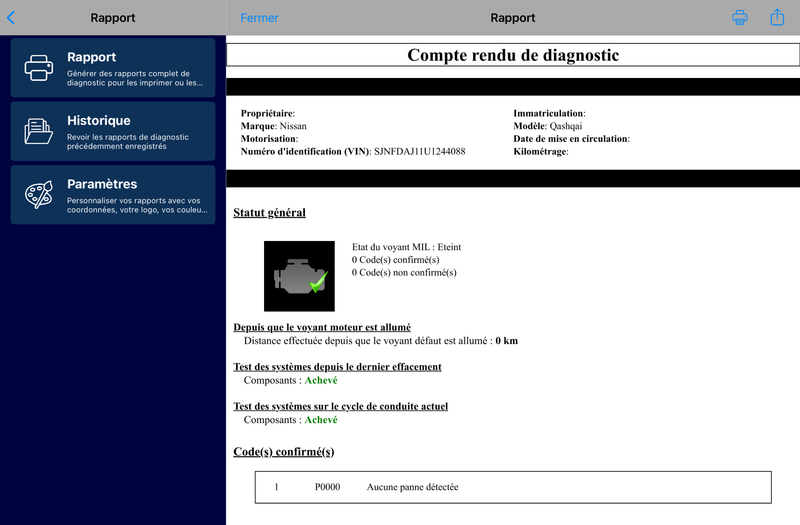Select the P0000 code row
Viewport: 800px width, 525px height.
(x=513, y=487)
